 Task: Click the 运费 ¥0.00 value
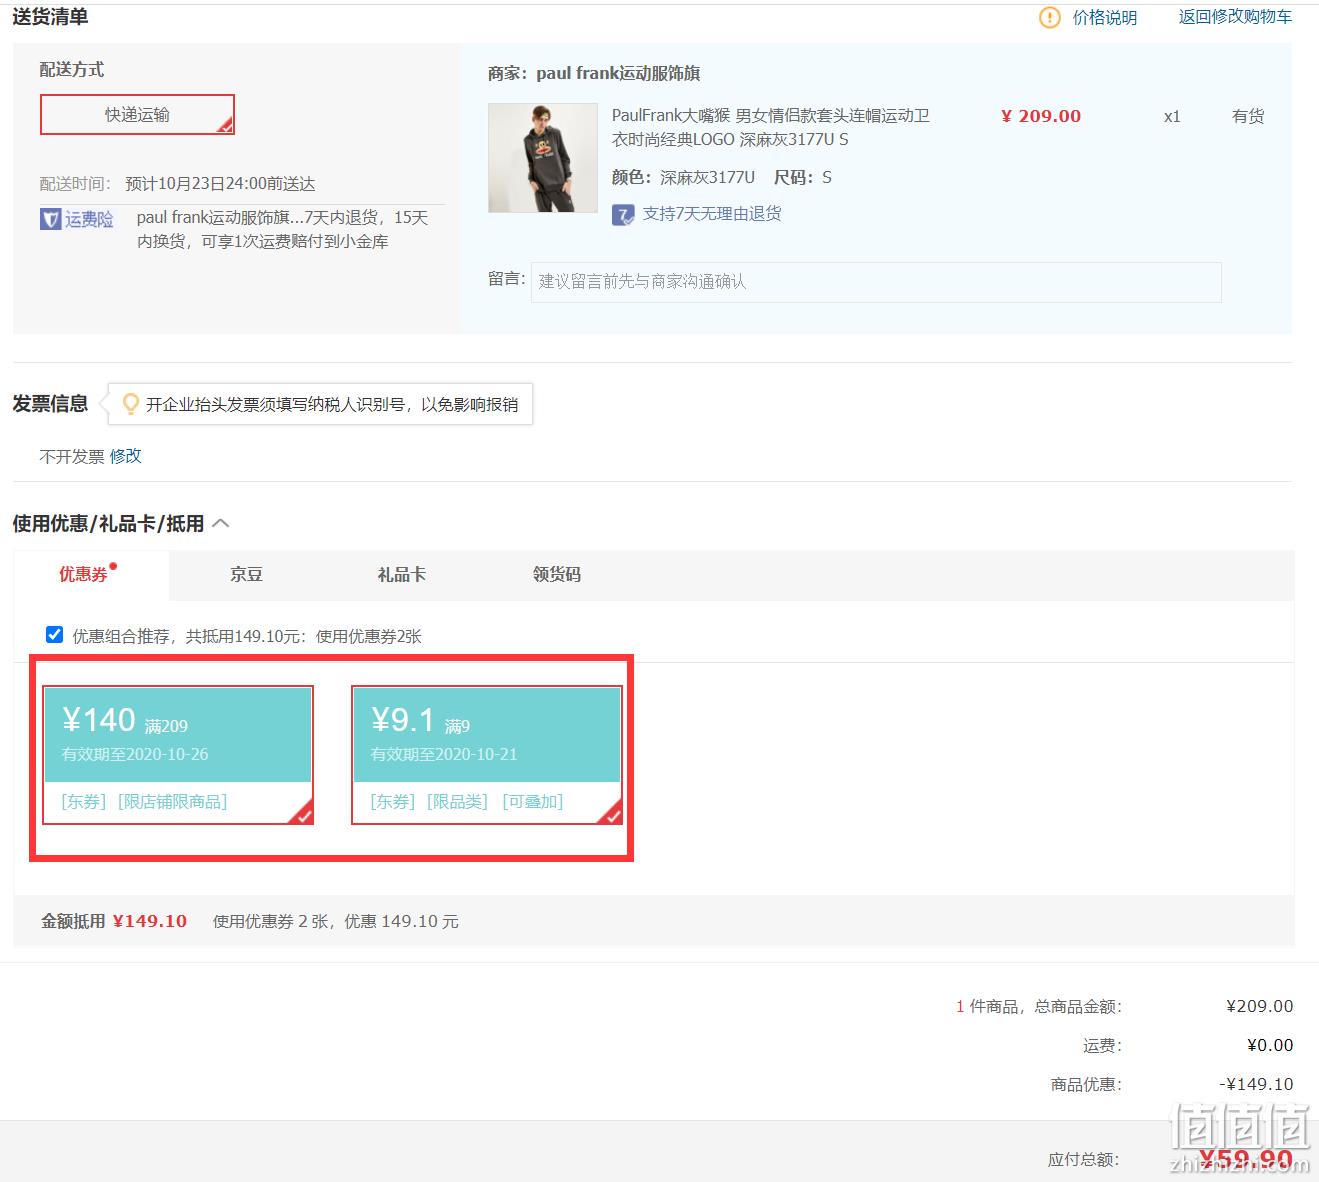click(x=1270, y=1045)
